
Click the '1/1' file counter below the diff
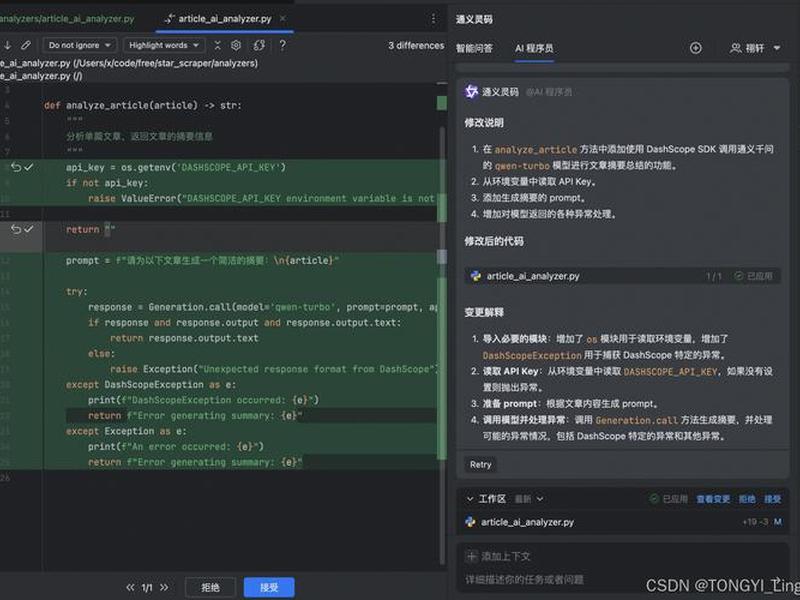[x=147, y=588]
